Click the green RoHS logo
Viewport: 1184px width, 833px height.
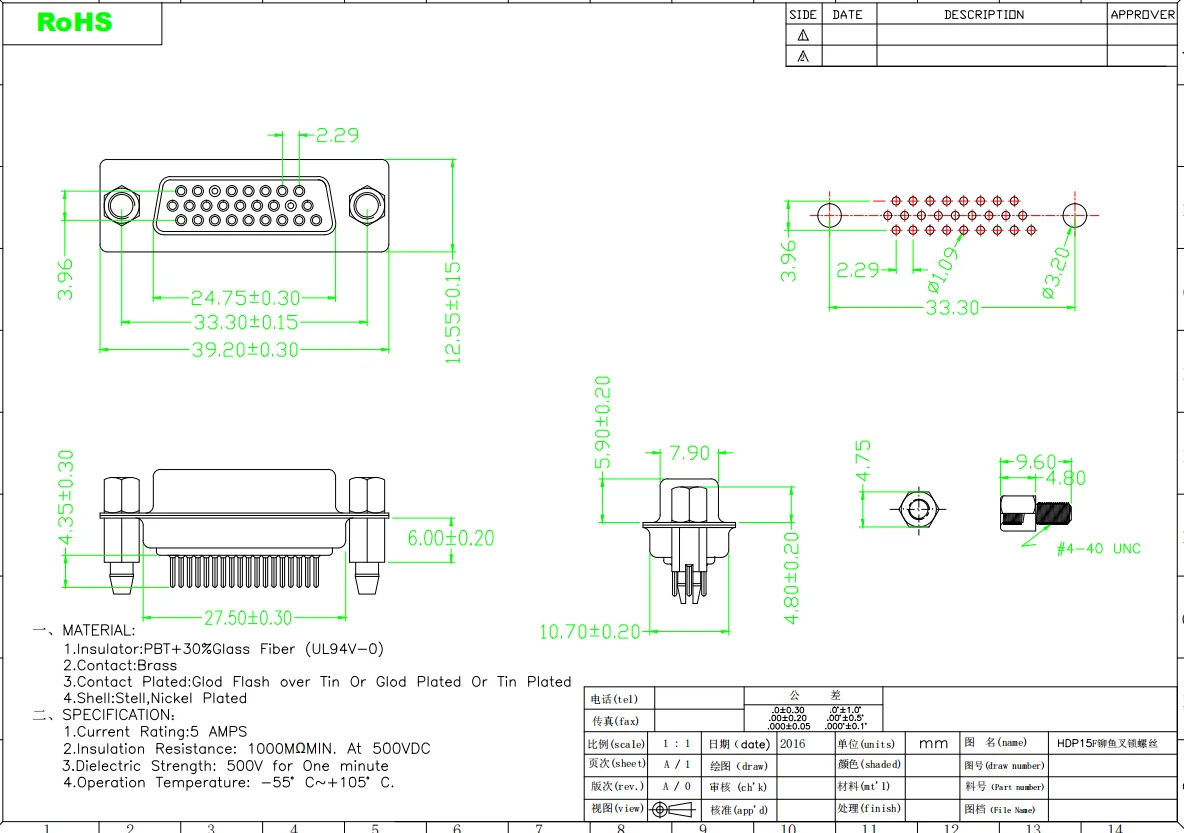coord(74,22)
